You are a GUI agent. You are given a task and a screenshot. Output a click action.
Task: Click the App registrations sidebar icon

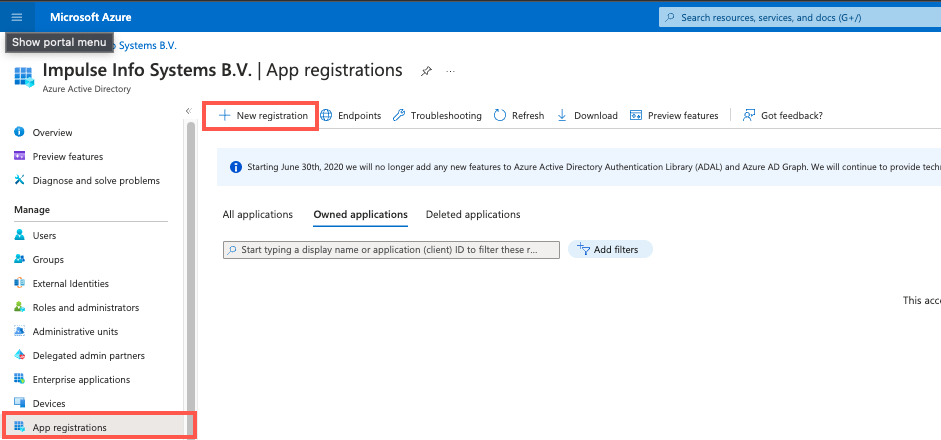(19, 427)
